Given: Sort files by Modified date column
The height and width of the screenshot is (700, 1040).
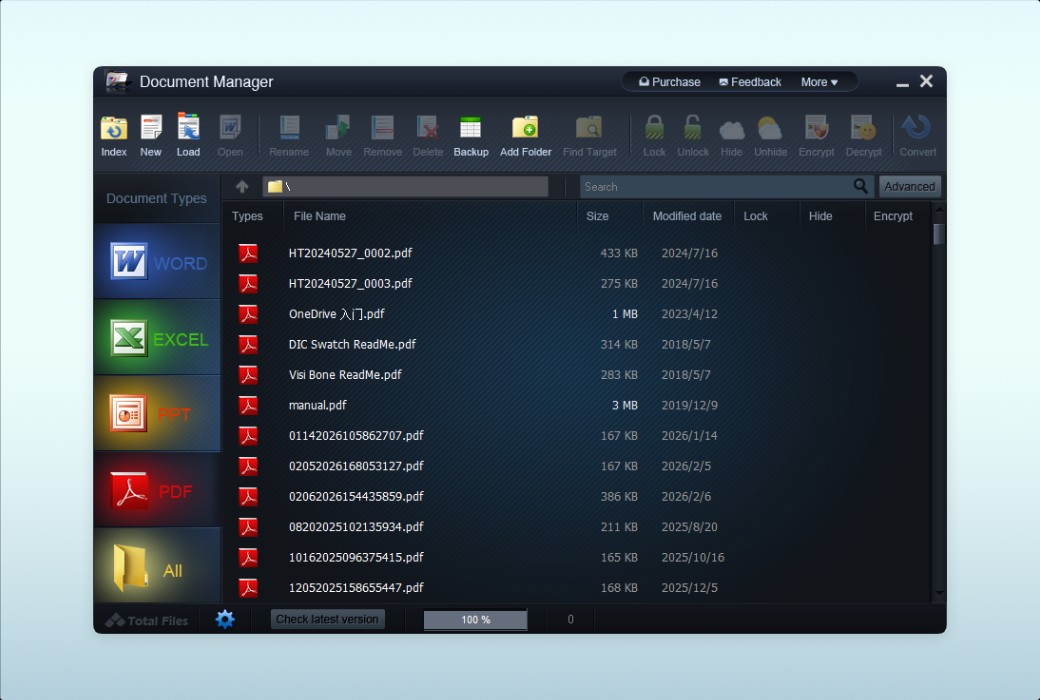Looking at the screenshot, I should [687, 216].
